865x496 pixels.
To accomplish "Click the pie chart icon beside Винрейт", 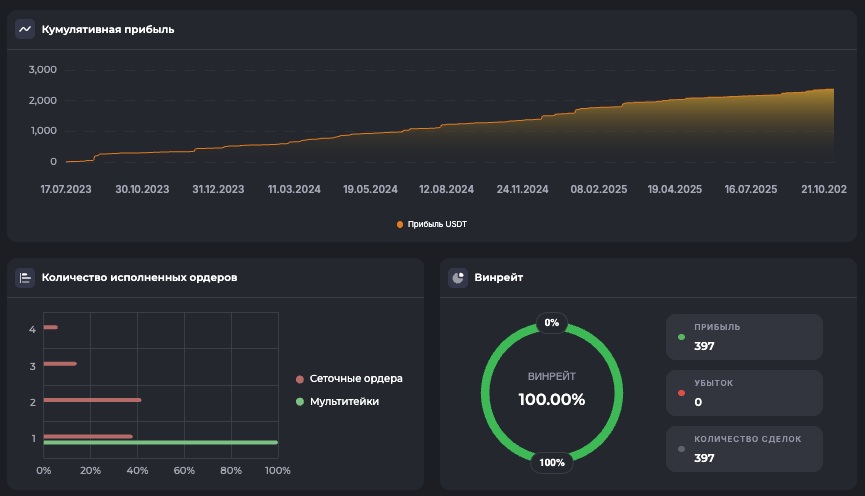I will click(x=458, y=277).
